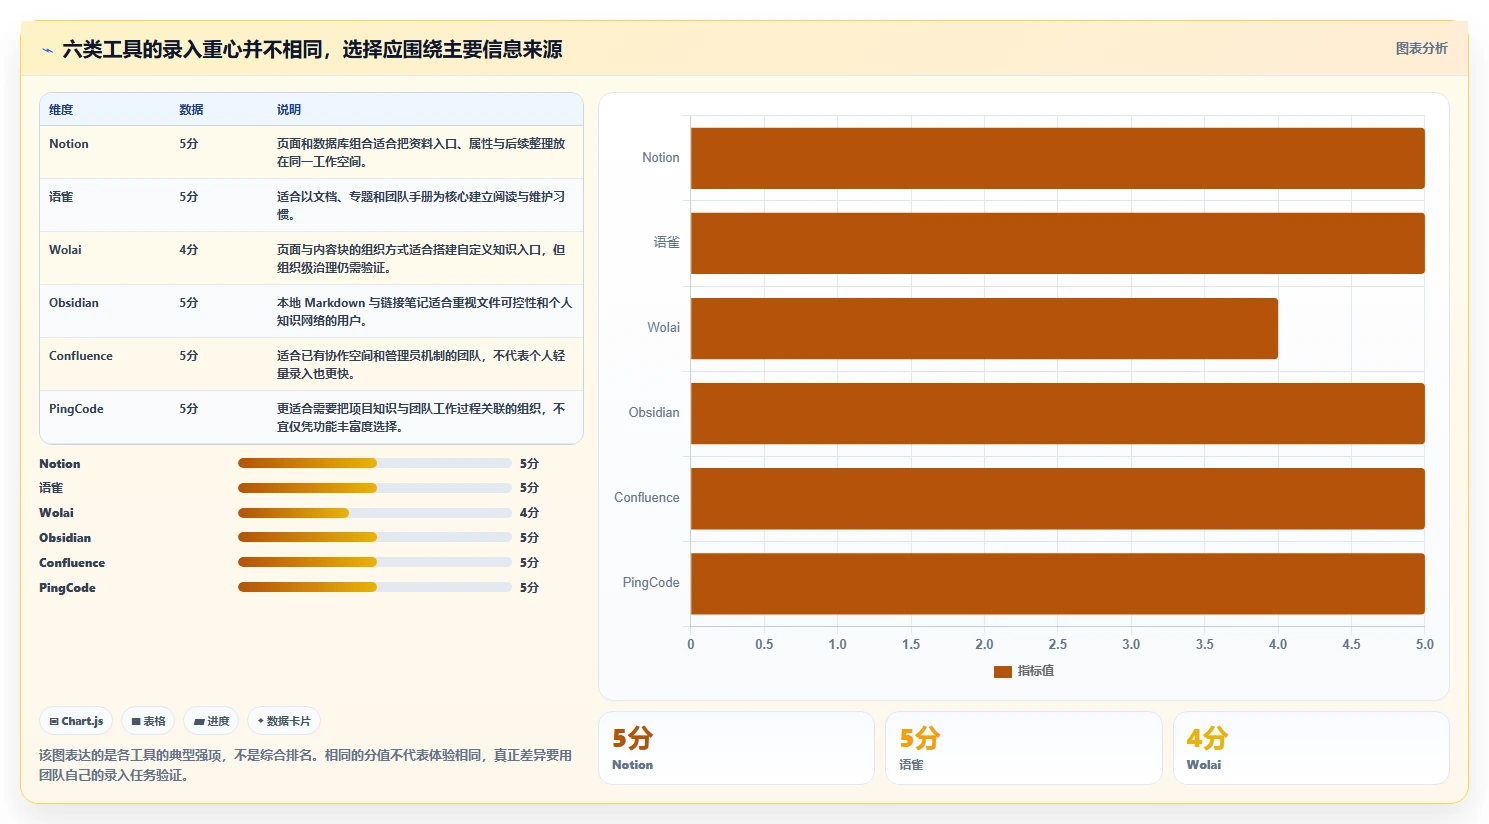The width and height of the screenshot is (1489, 824).
Task: Click the 语雀 progress bar
Action: pos(375,488)
